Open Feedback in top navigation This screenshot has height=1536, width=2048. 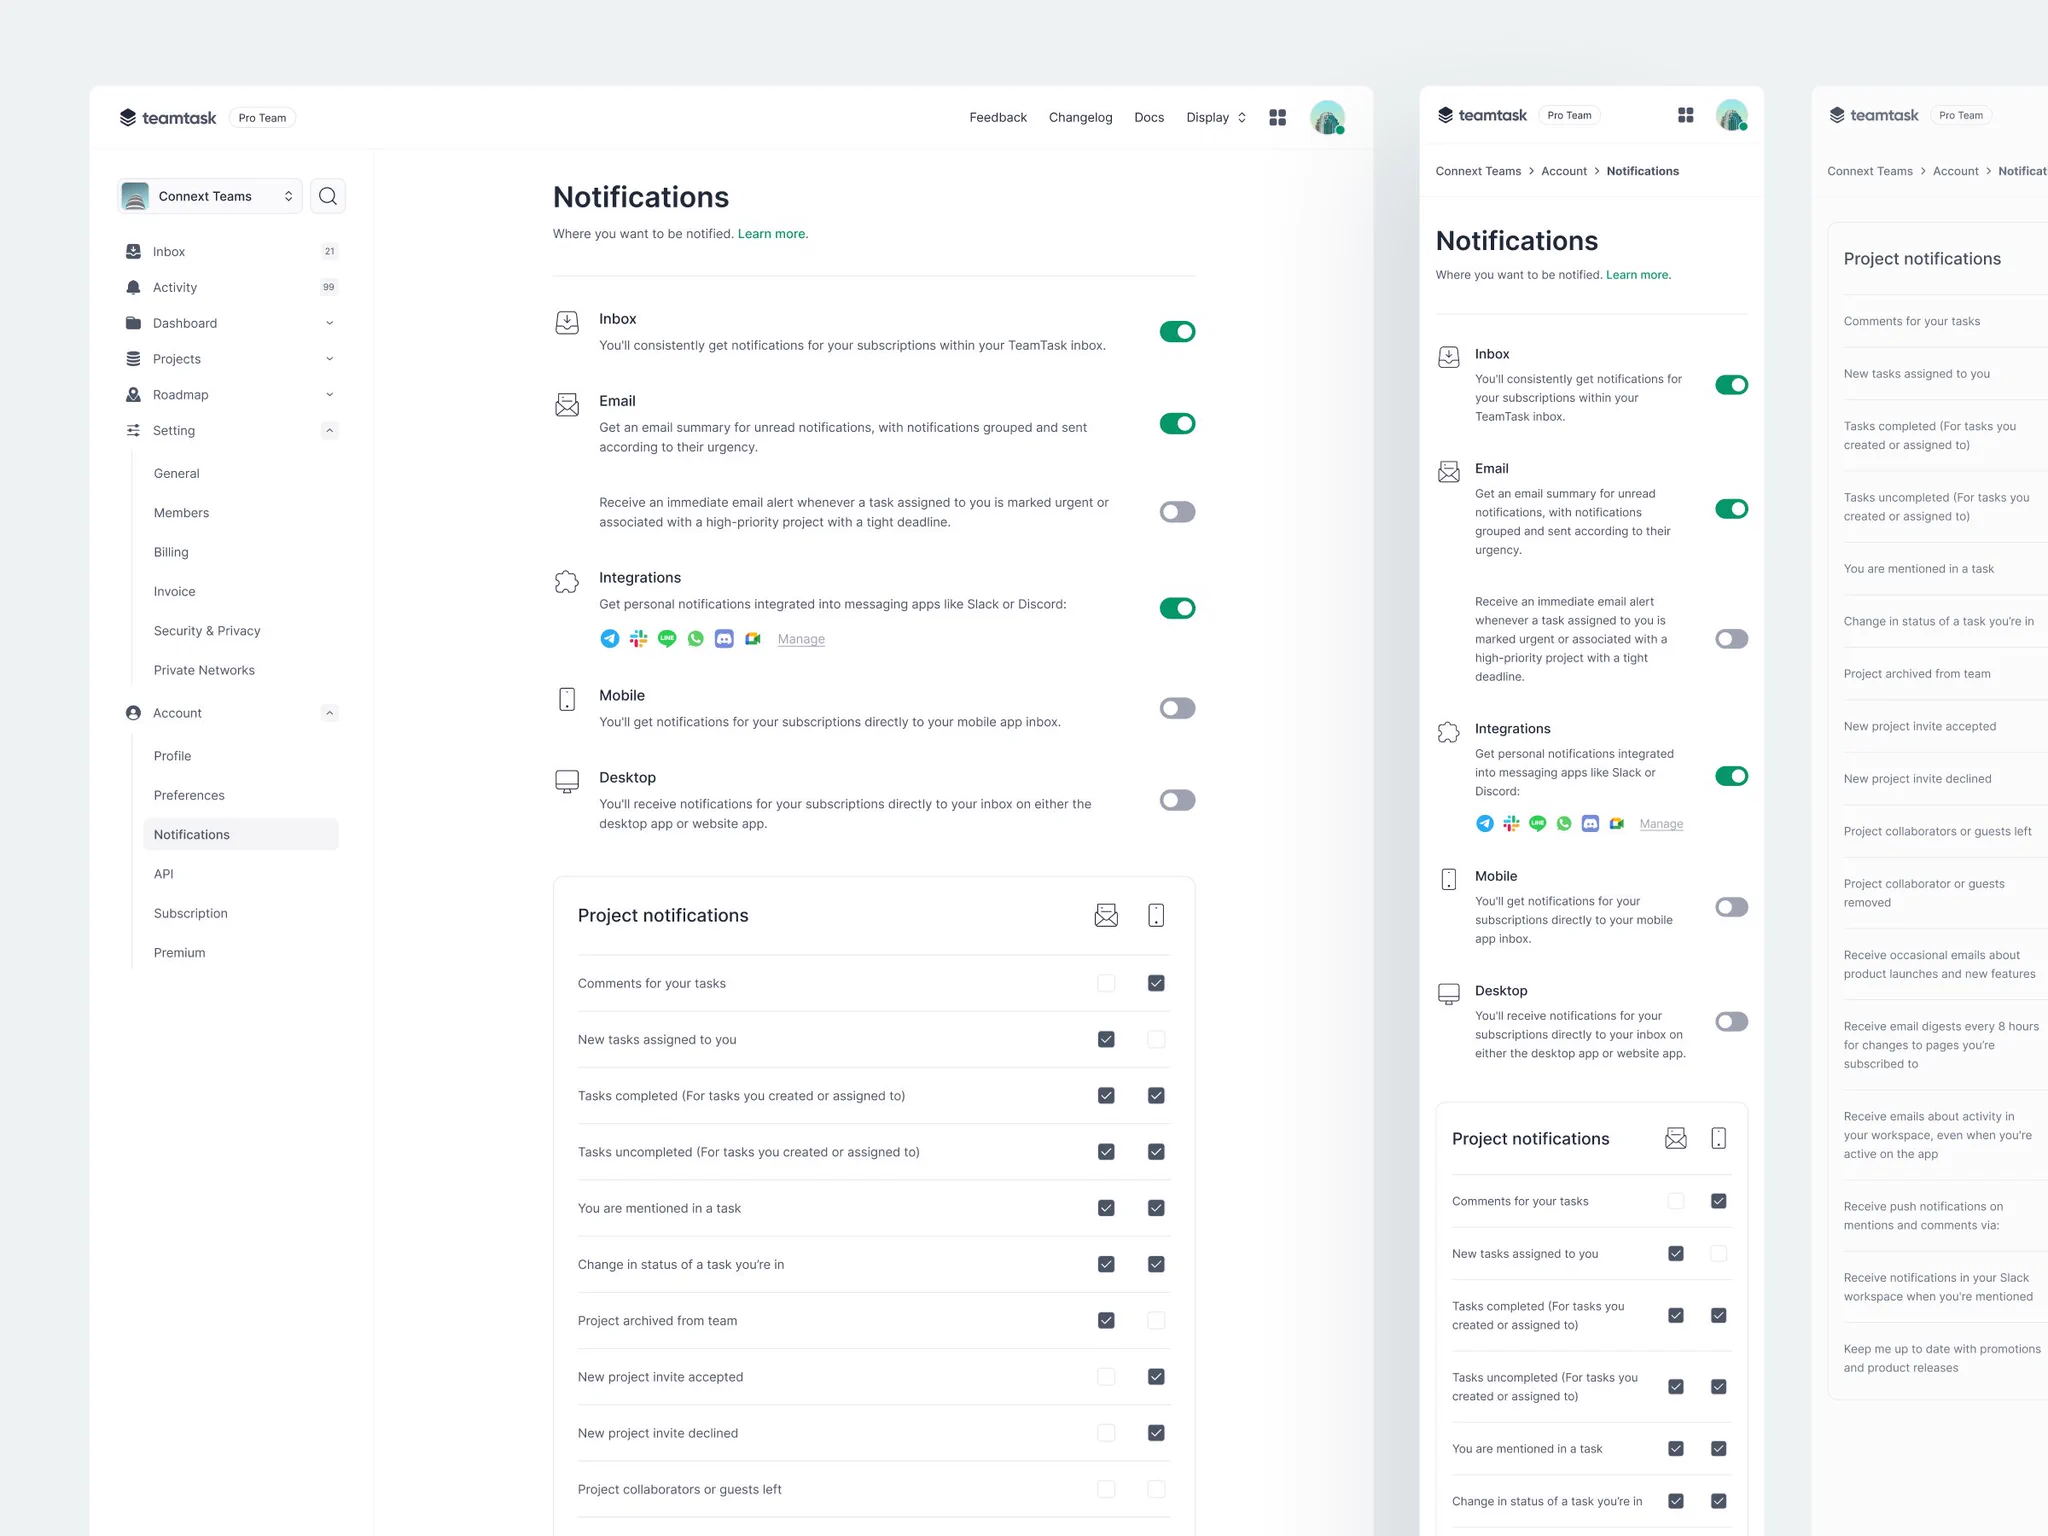(x=998, y=117)
